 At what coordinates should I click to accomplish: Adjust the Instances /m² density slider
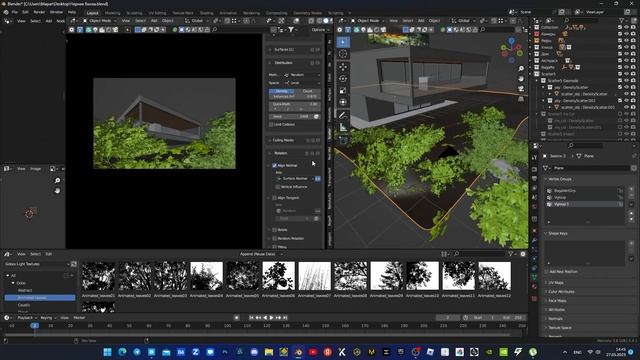[294, 97]
